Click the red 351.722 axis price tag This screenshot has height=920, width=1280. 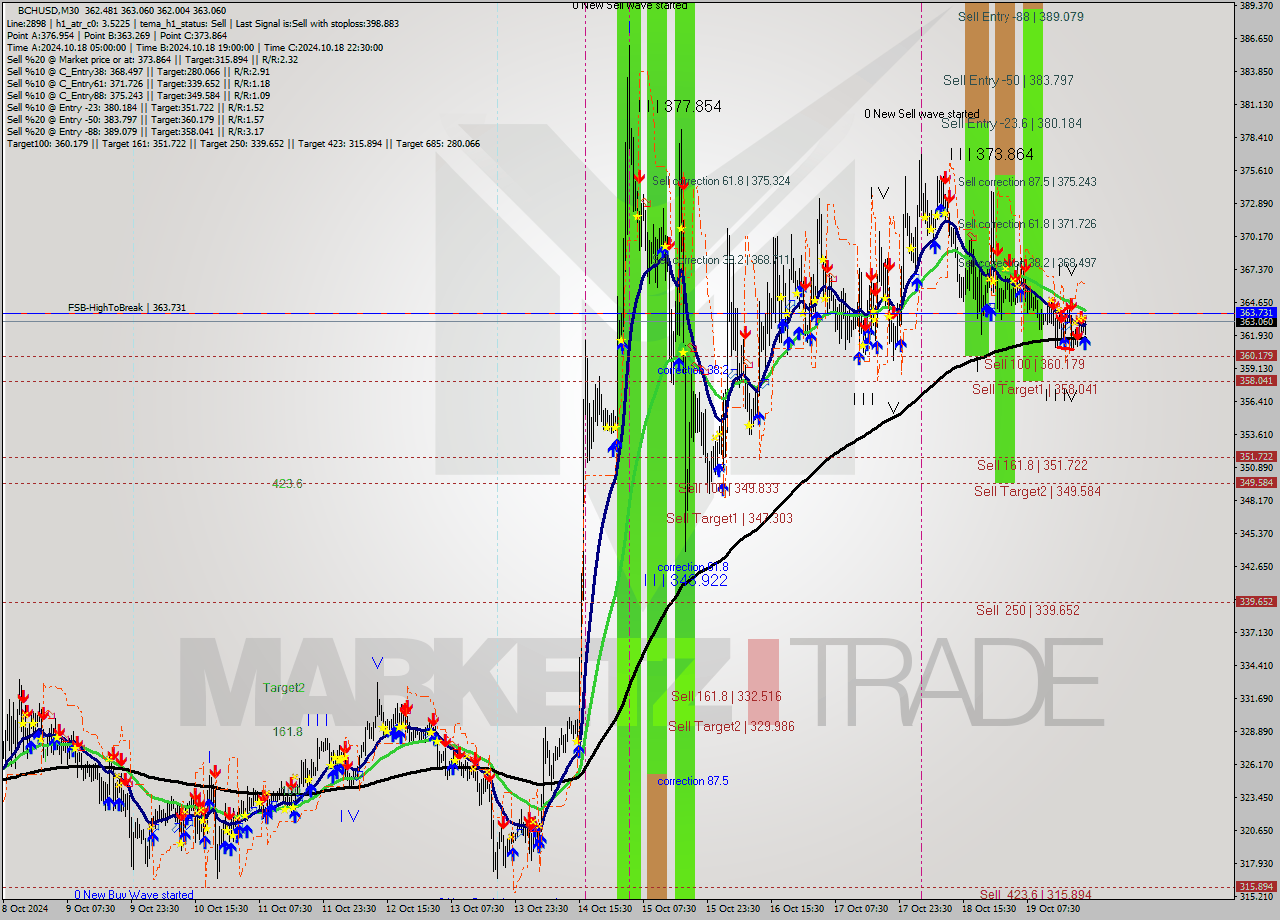pyautogui.click(x=1256, y=457)
